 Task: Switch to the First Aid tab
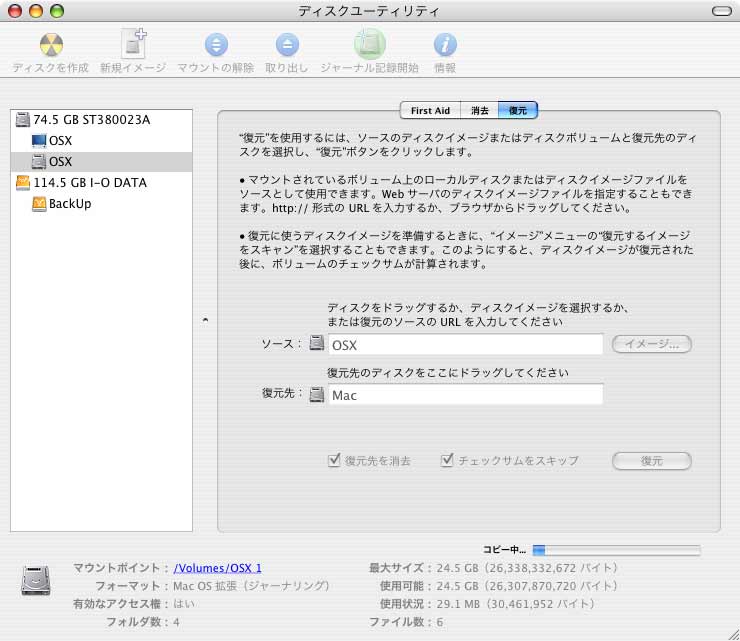[429, 111]
